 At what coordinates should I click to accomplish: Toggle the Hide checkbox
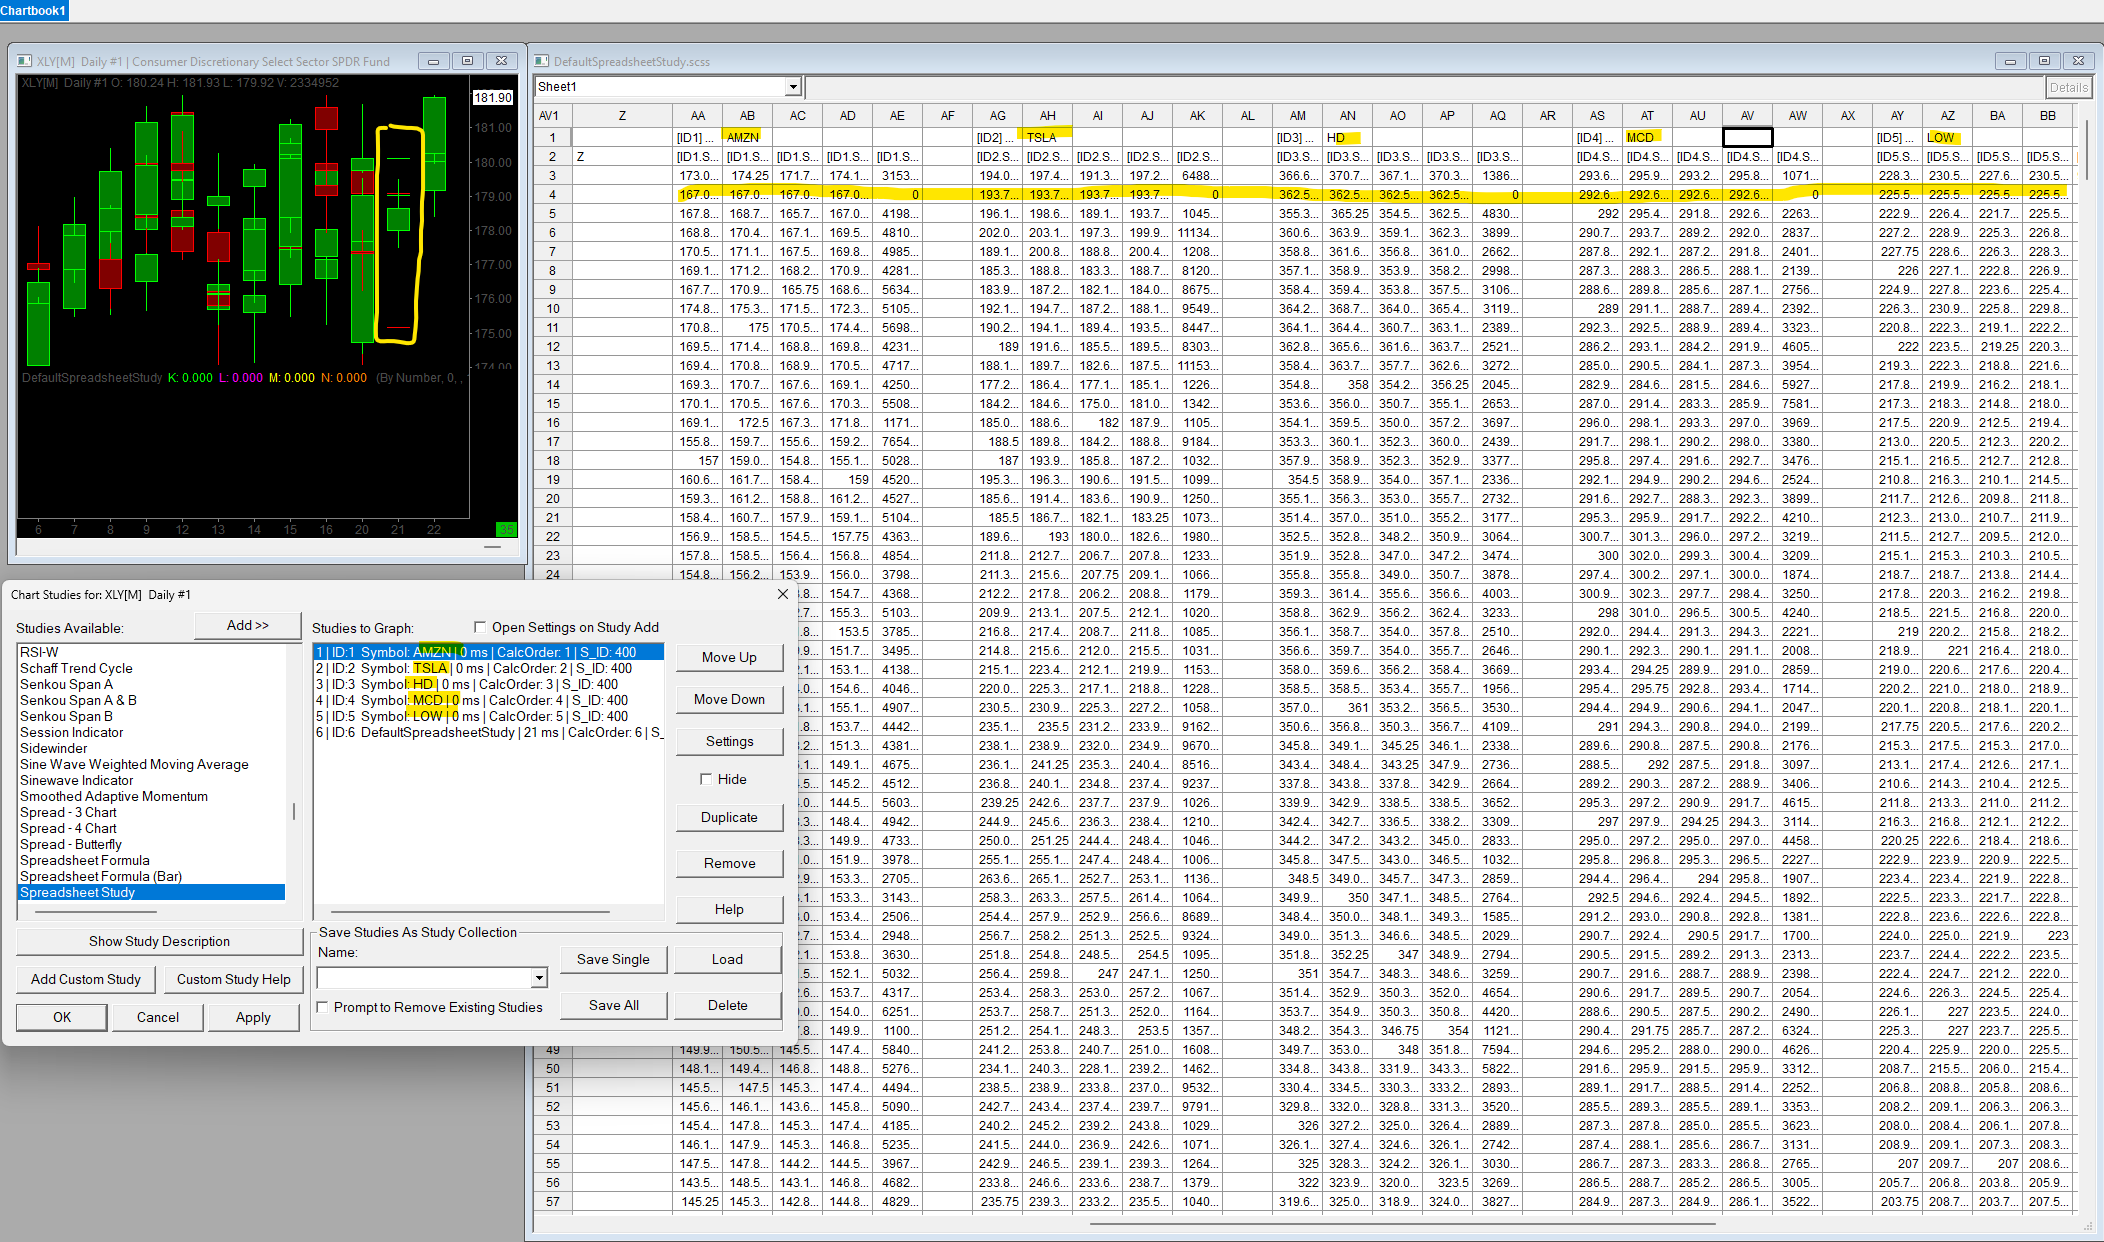(x=706, y=779)
